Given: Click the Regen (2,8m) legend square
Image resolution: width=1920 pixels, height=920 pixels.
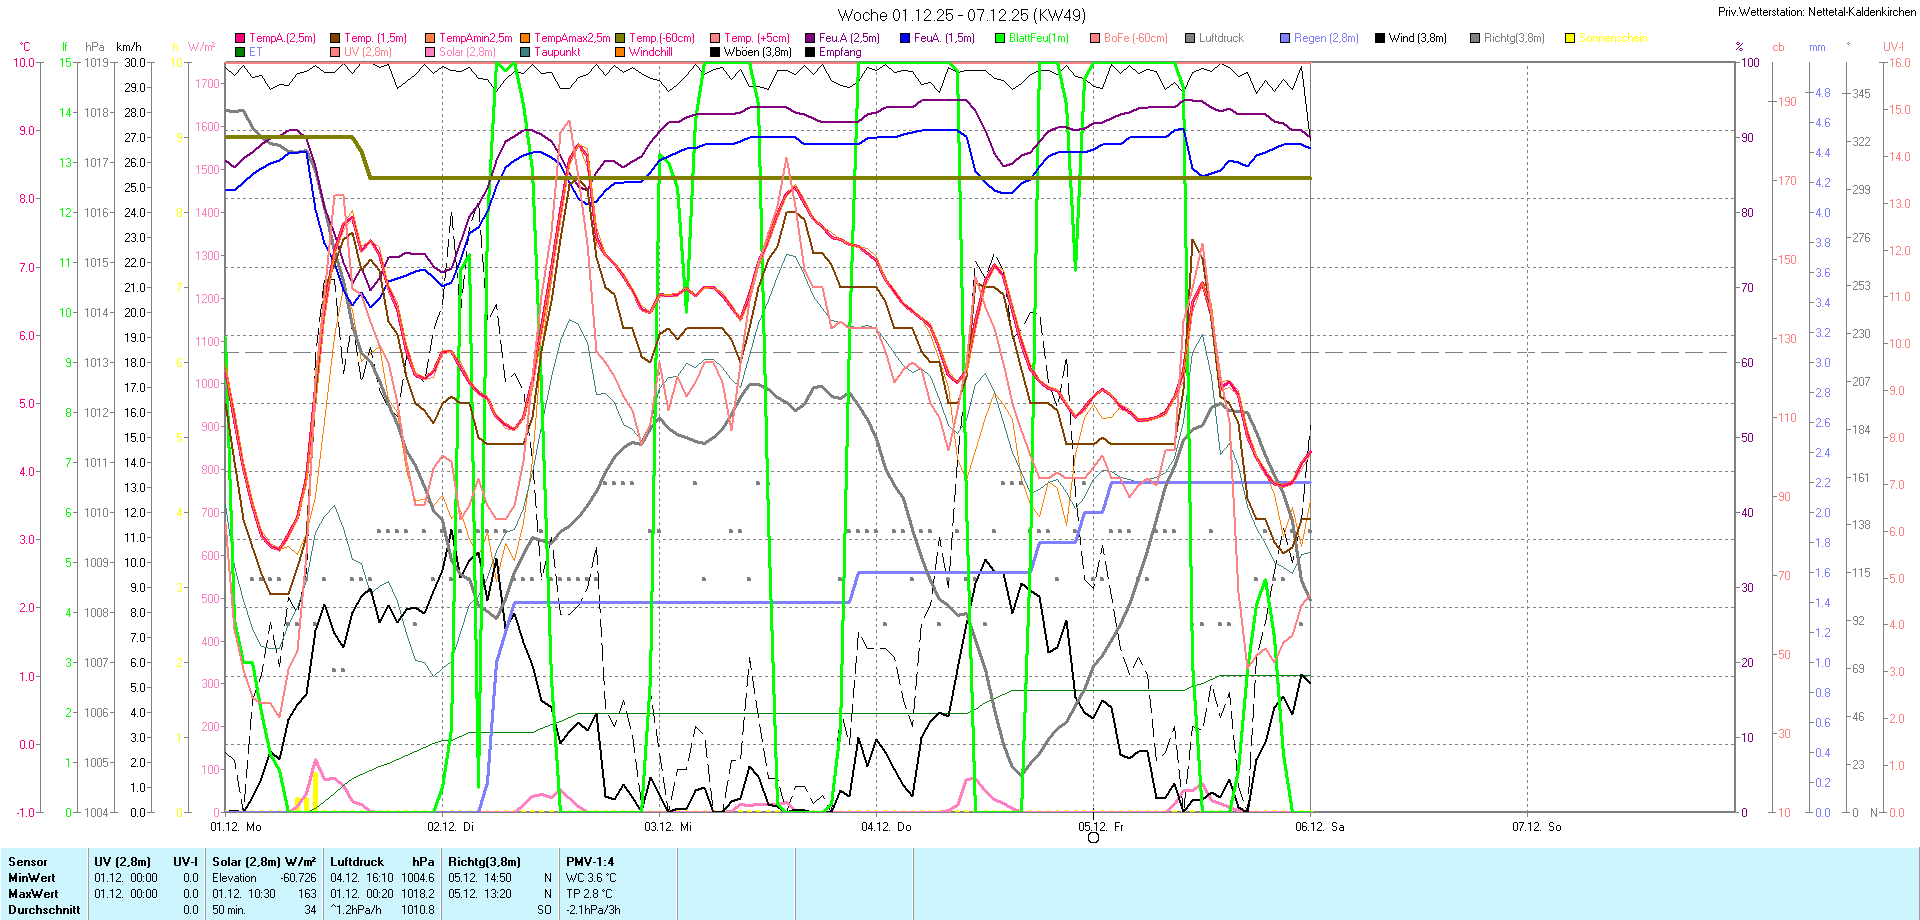Looking at the screenshot, I should [1285, 38].
